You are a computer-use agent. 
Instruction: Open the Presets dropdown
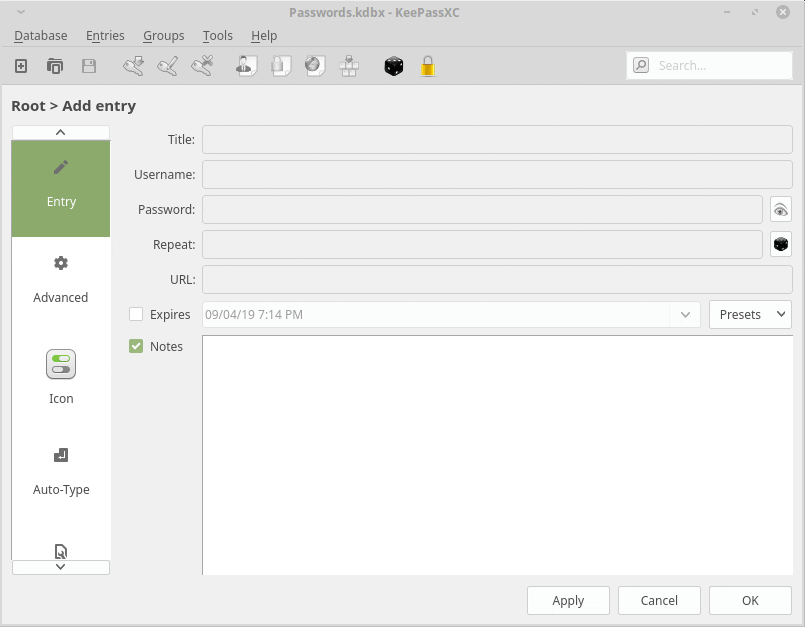pos(750,314)
